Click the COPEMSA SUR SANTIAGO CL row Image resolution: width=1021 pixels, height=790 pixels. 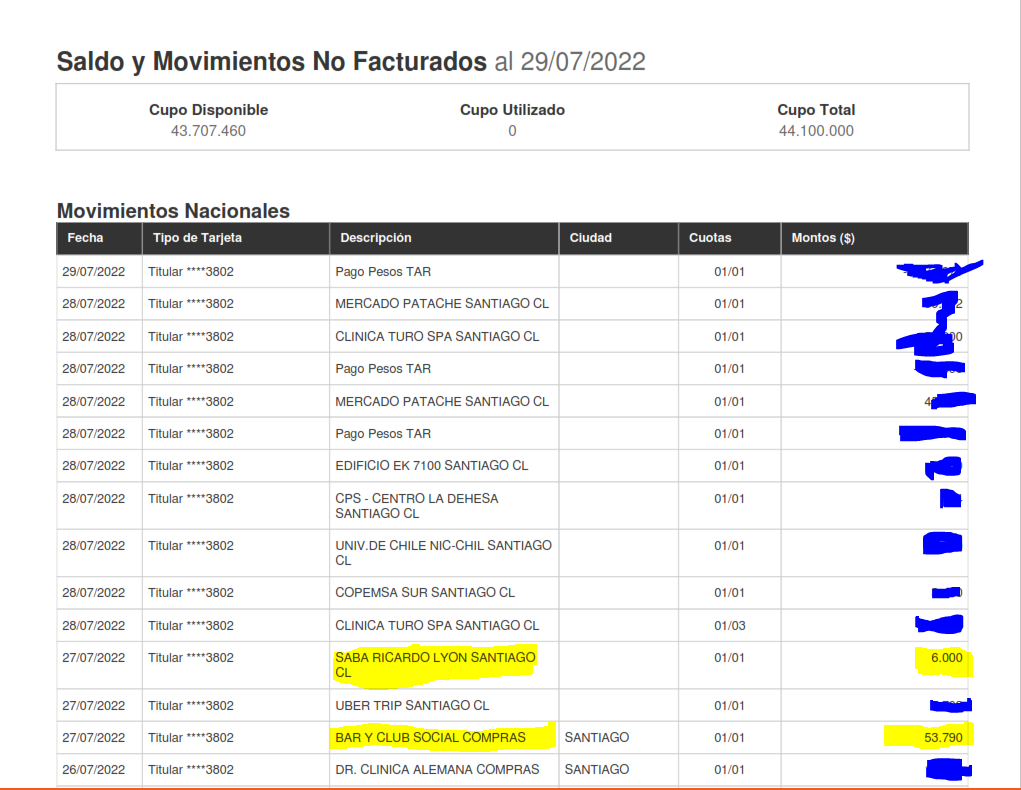(x=425, y=593)
